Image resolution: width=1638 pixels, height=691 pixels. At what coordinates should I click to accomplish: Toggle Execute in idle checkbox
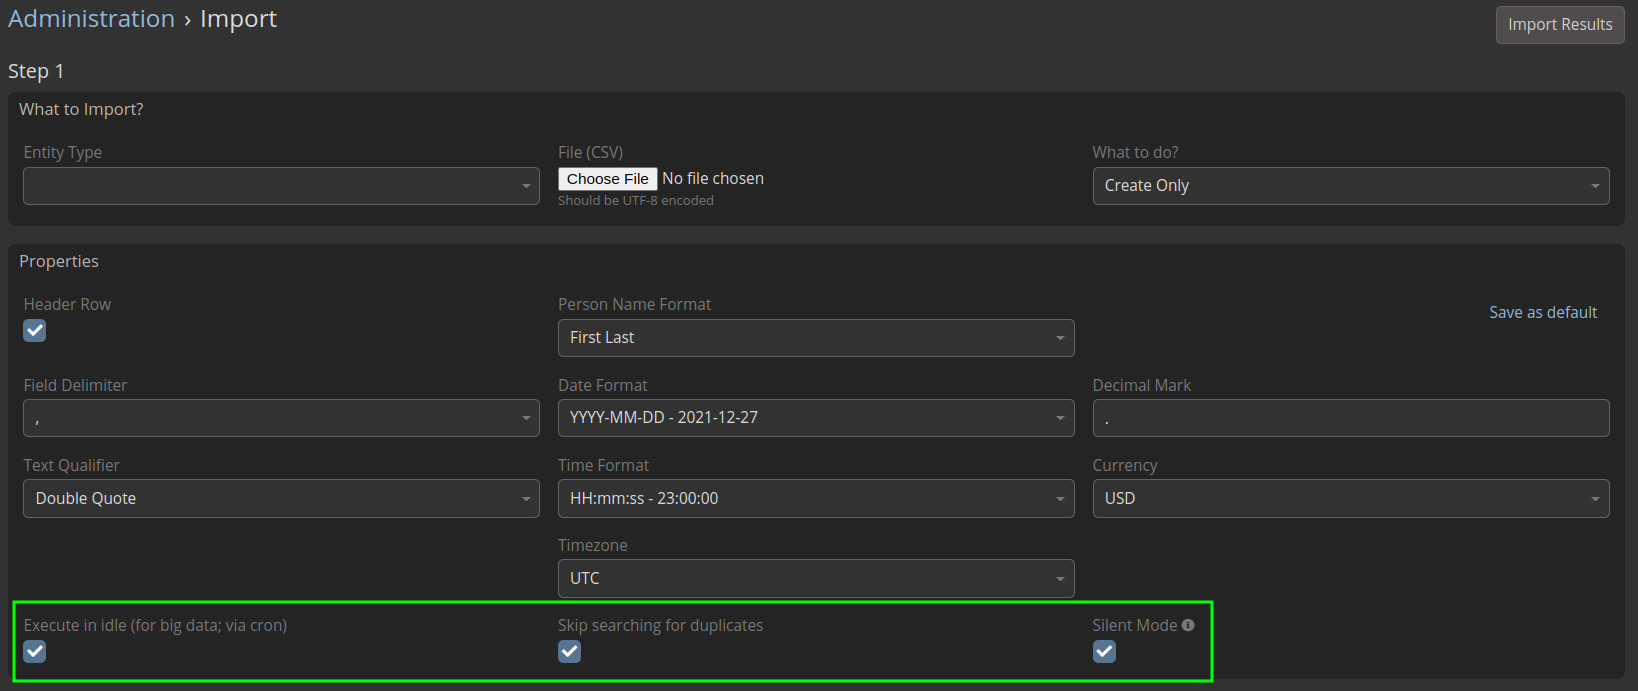[x=35, y=651]
